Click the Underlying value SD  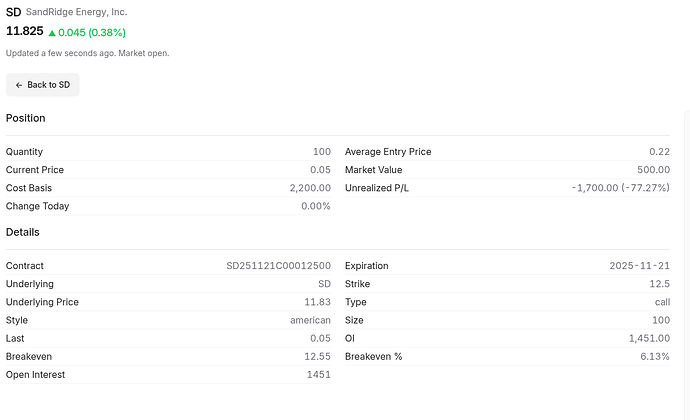(x=324, y=284)
